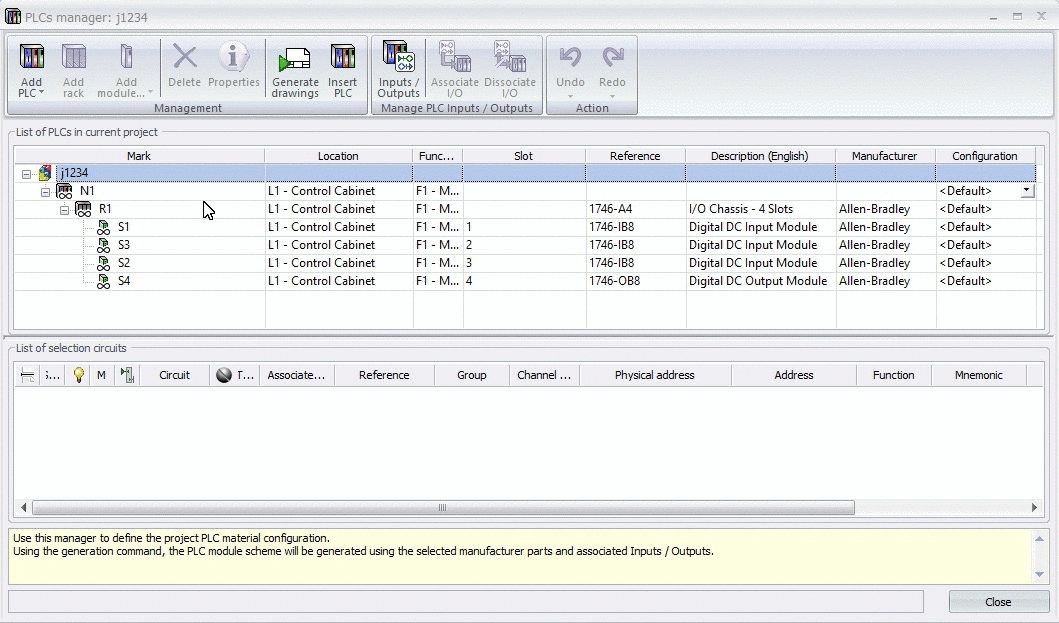Click the sphere icon column header
Viewport: 1059px width, 623px height.
pyautogui.click(x=224, y=375)
